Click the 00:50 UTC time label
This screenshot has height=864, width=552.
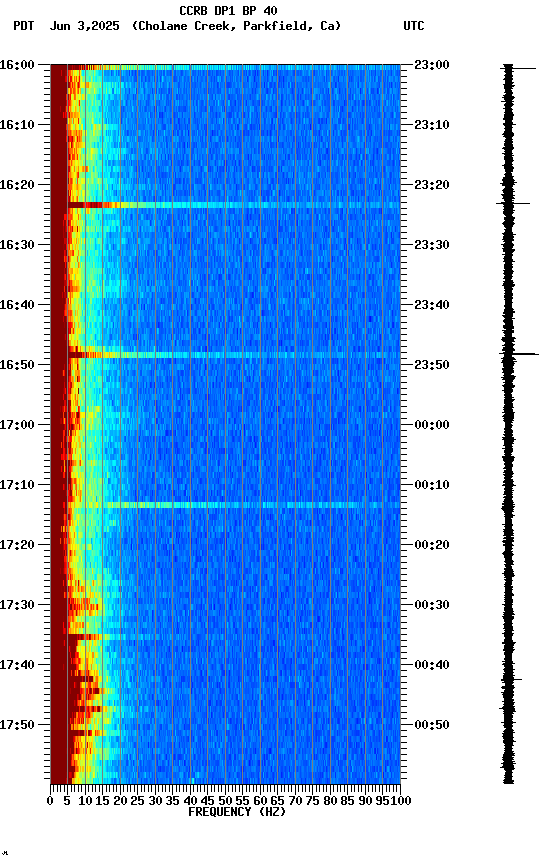(x=432, y=725)
